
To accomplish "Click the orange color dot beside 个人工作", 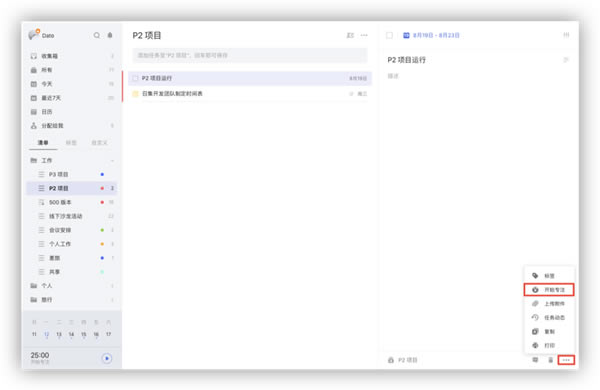I will pyautogui.click(x=102, y=244).
